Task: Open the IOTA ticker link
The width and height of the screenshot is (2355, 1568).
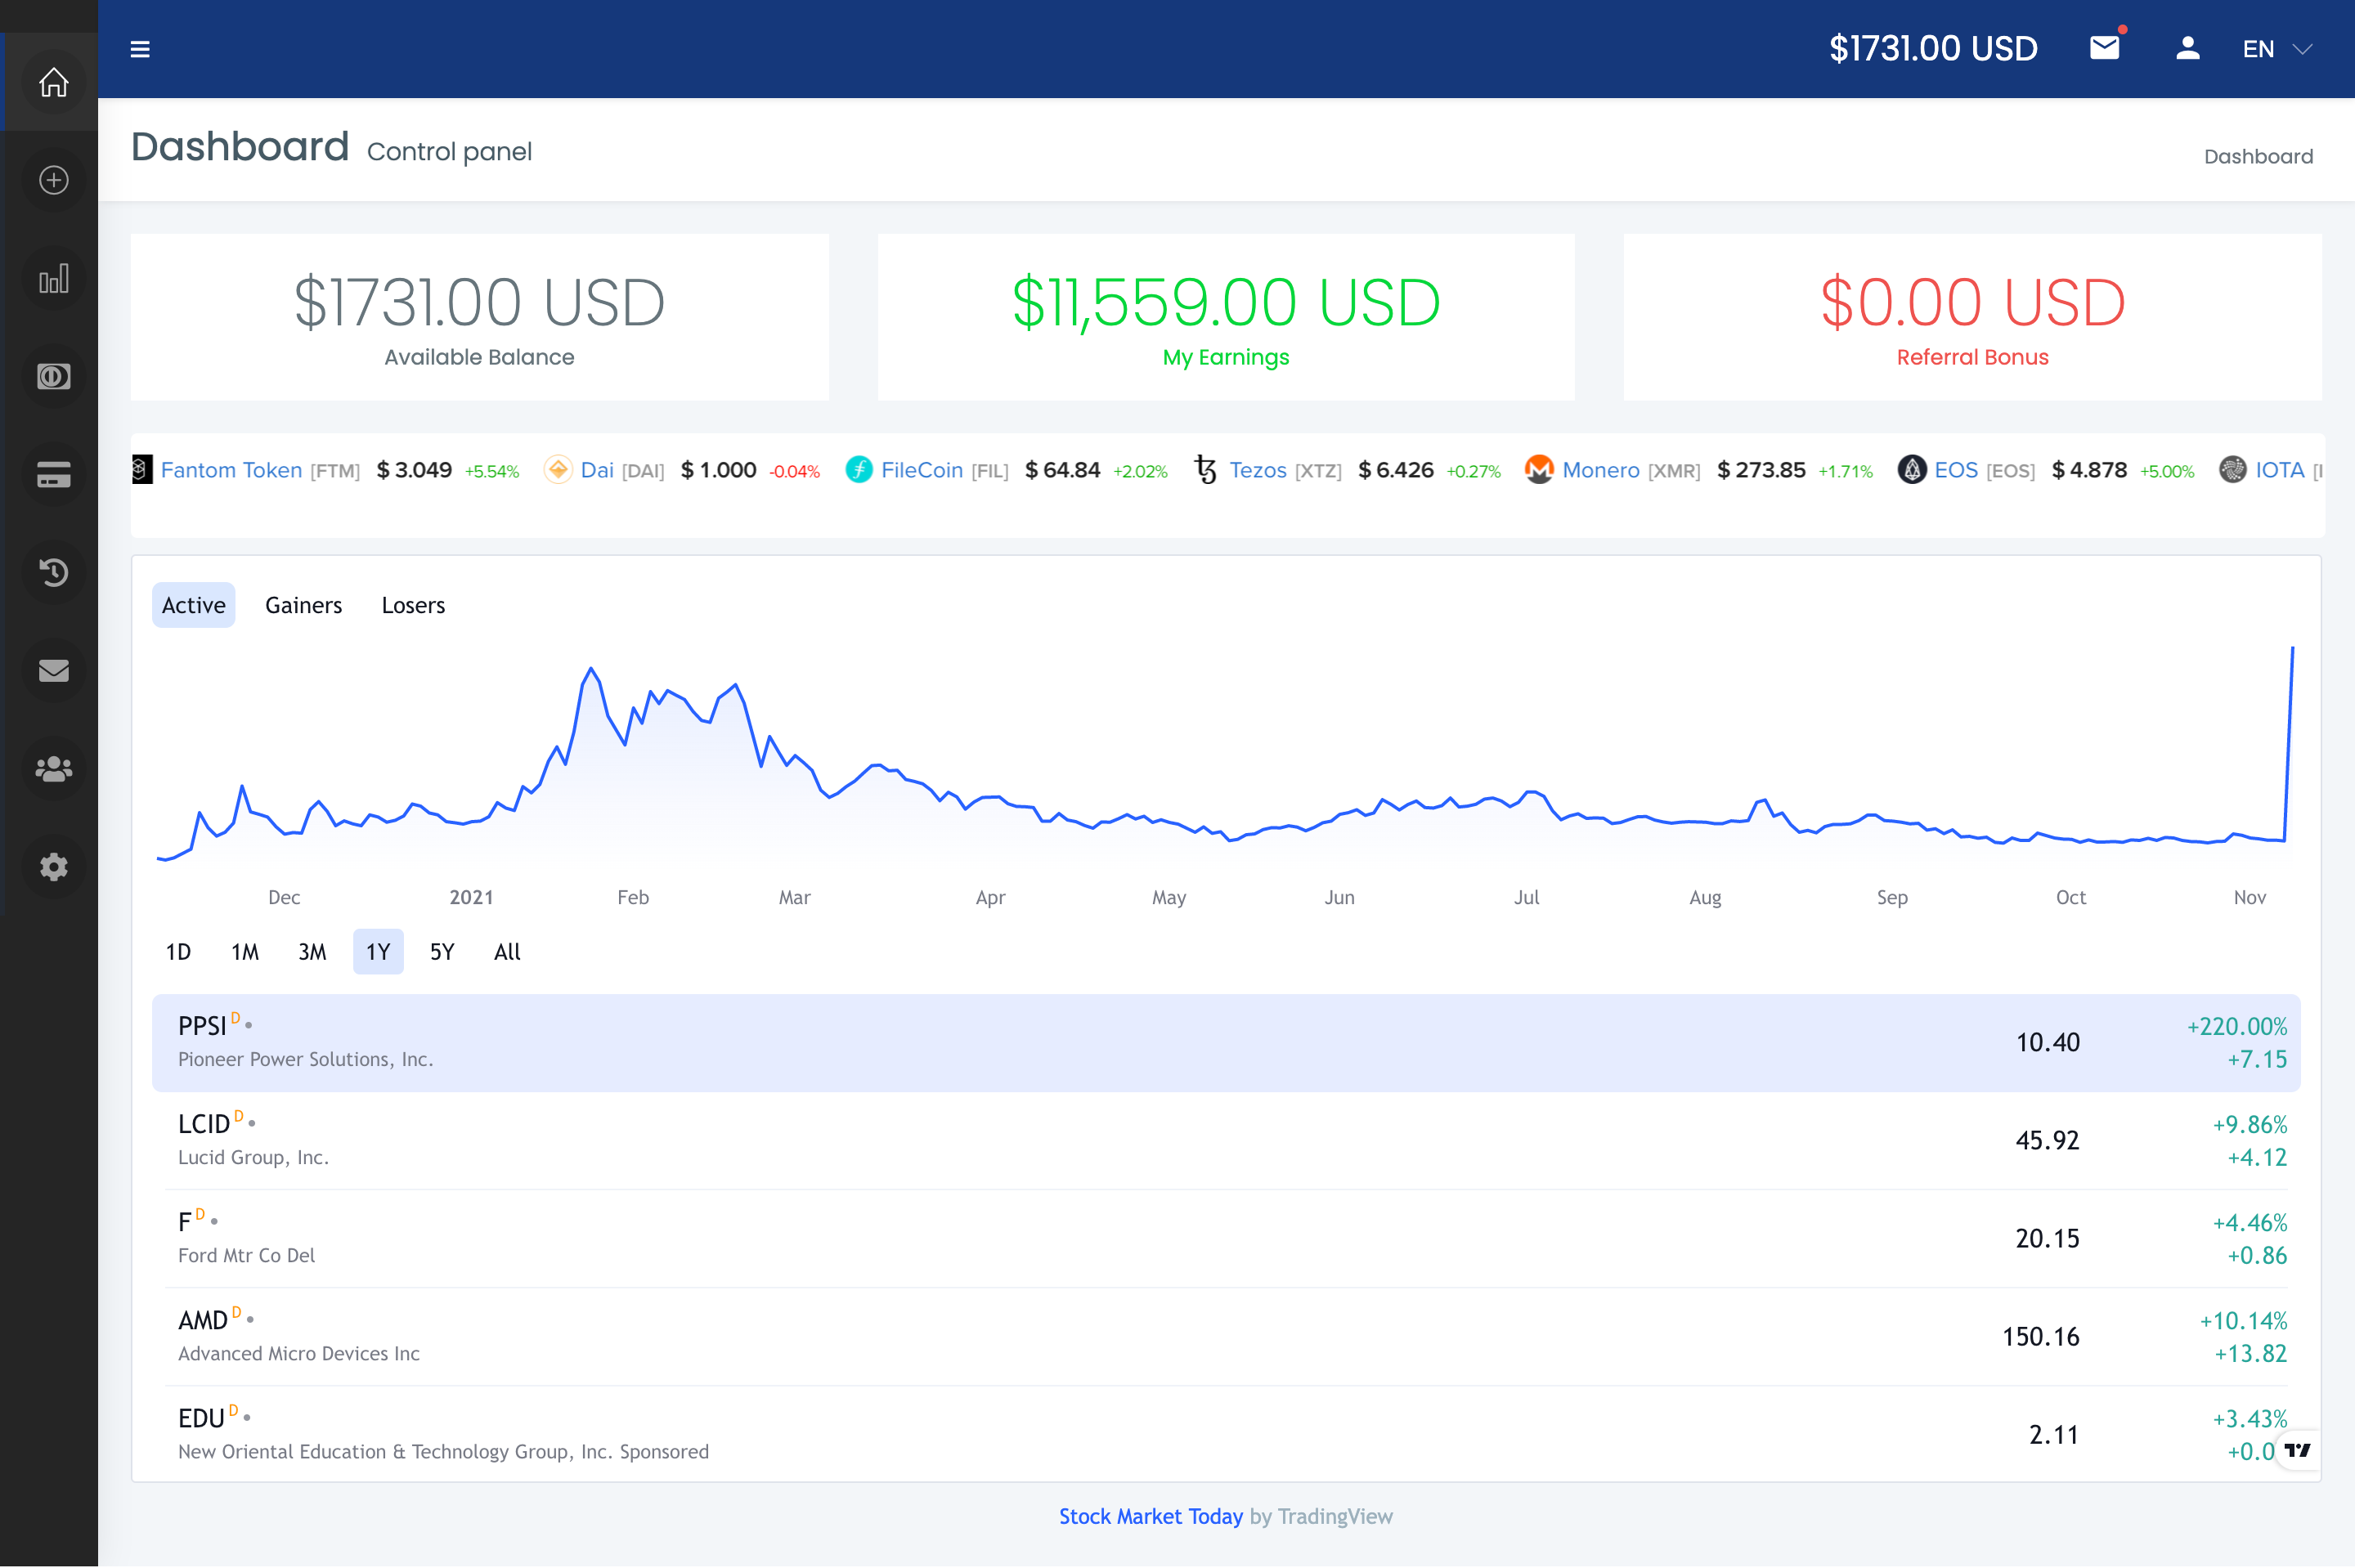Action: coord(2280,470)
